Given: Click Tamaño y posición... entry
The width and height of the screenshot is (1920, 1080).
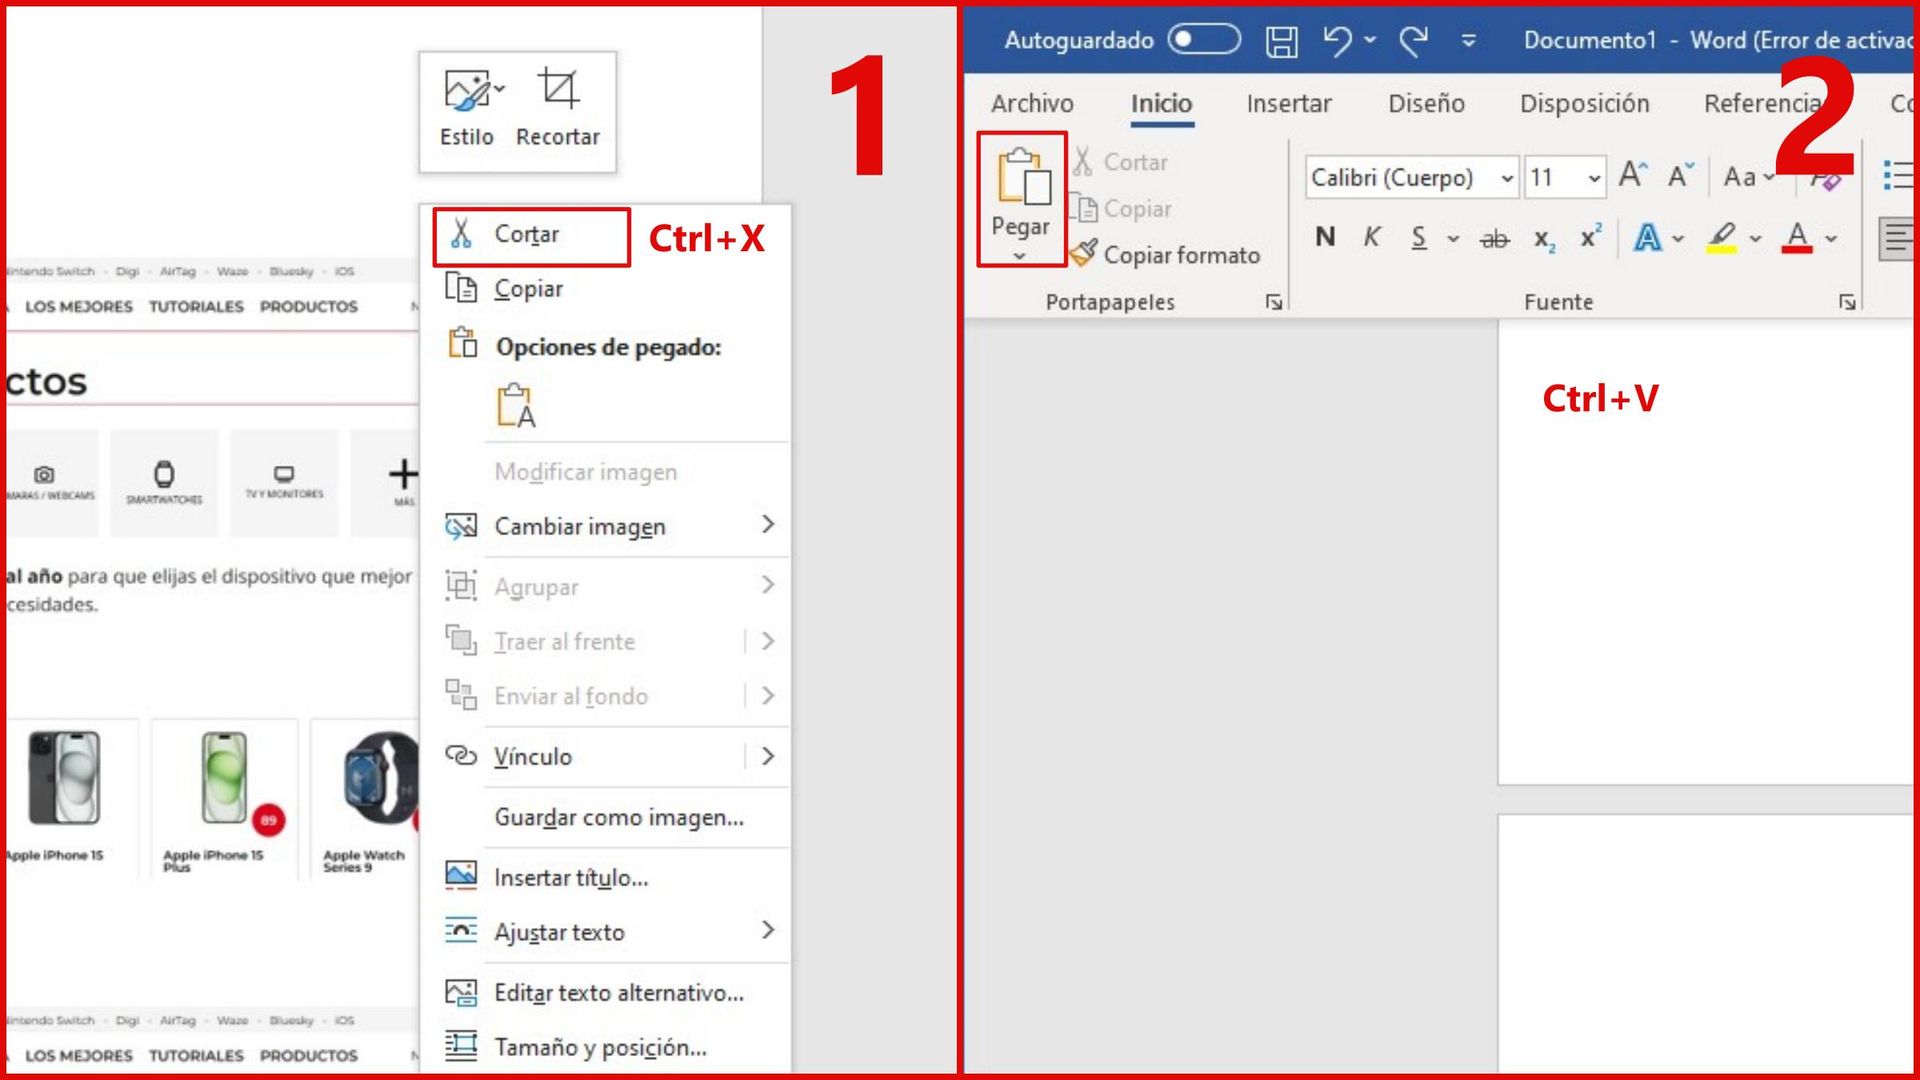Looking at the screenshot, I should point(600,1048).
